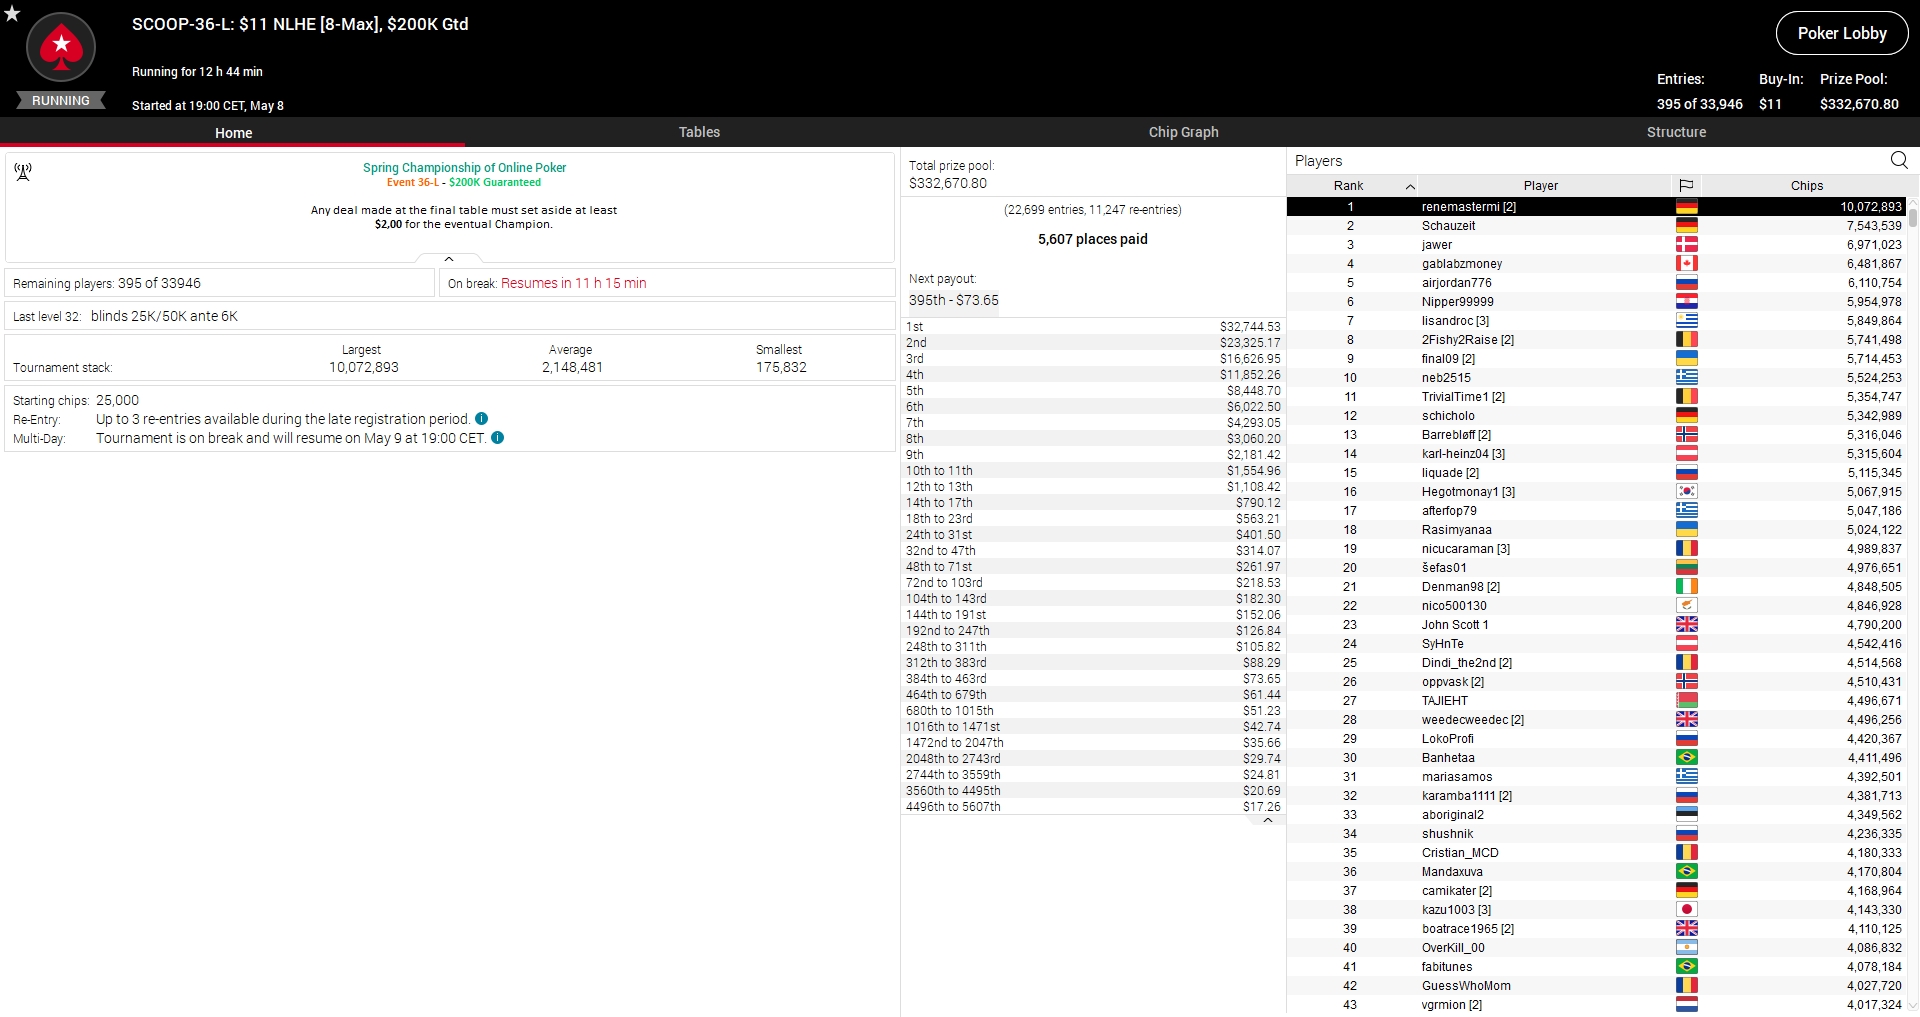Click the flag next to Nipper99999
The height and width of the screenshot is (1017, 1920).
point(1686,302)
